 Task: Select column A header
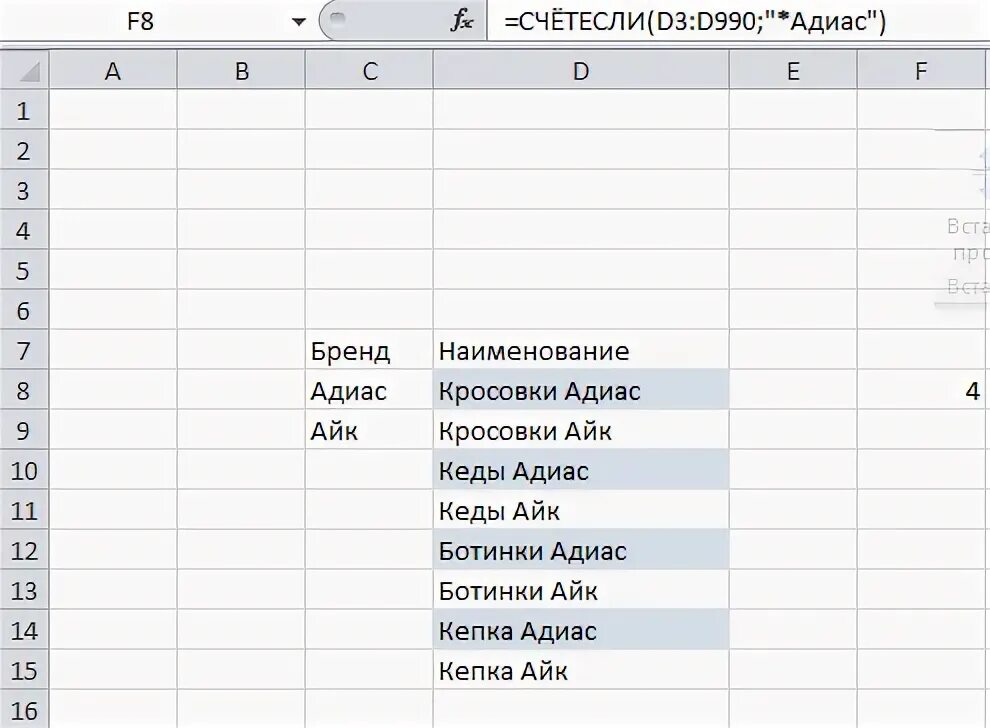[x=113, y=70]
